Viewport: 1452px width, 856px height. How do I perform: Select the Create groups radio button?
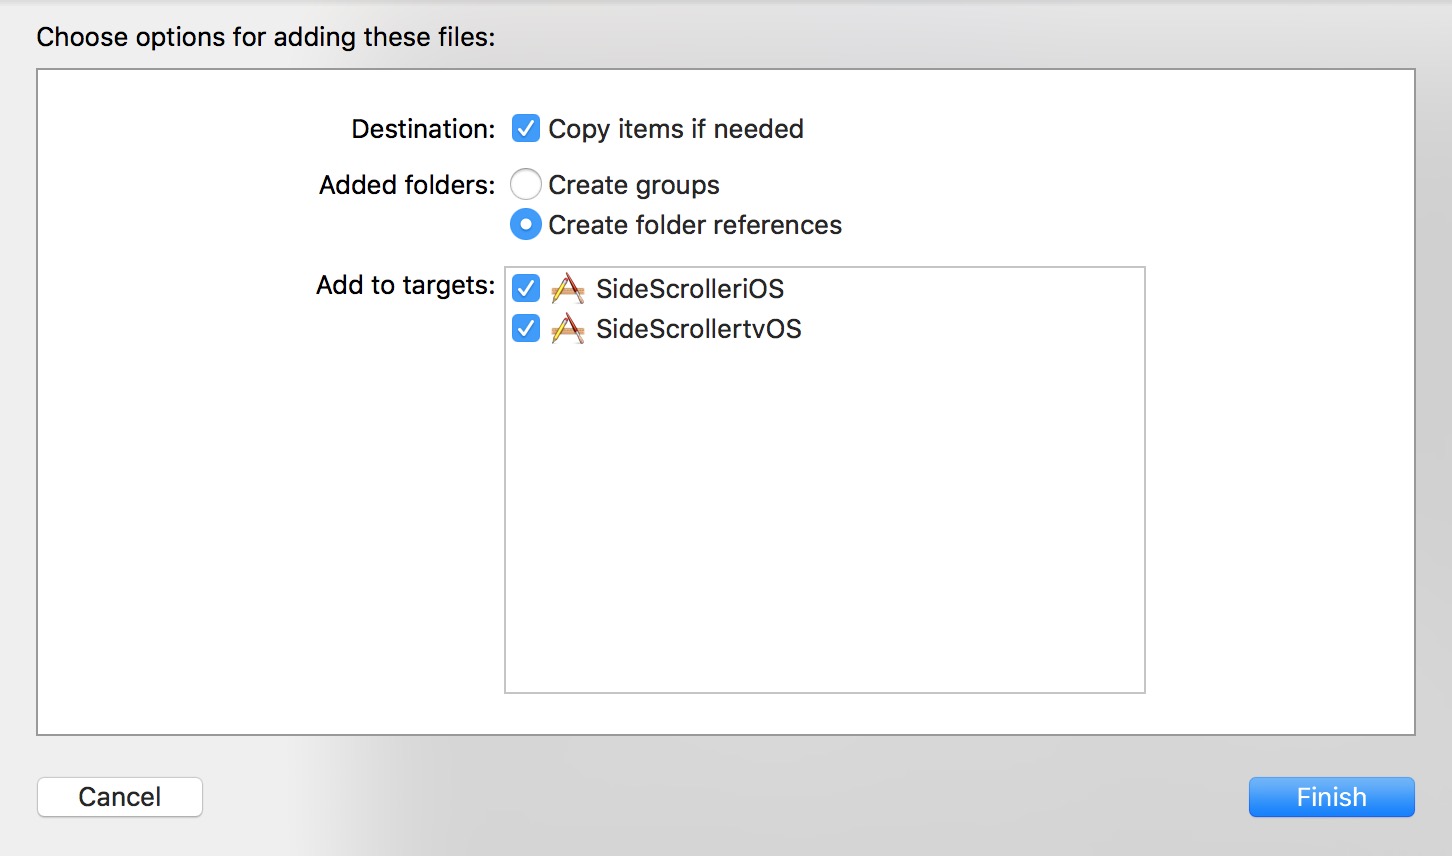pos(526,185)
